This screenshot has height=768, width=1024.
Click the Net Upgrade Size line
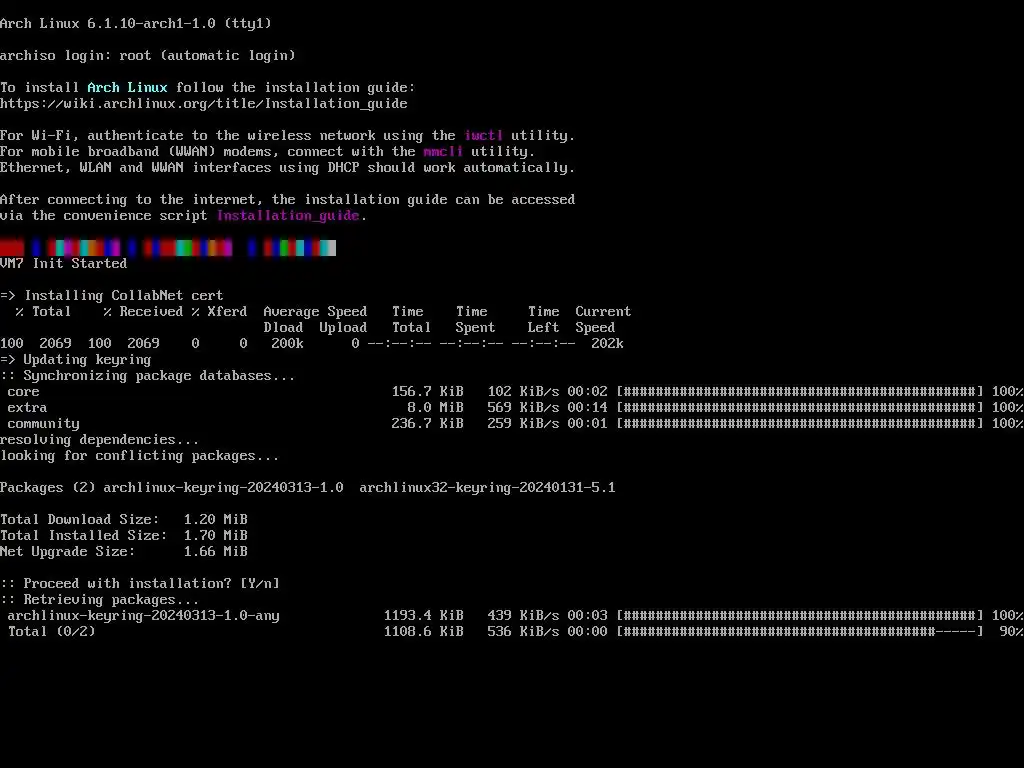tap(124, 552)
